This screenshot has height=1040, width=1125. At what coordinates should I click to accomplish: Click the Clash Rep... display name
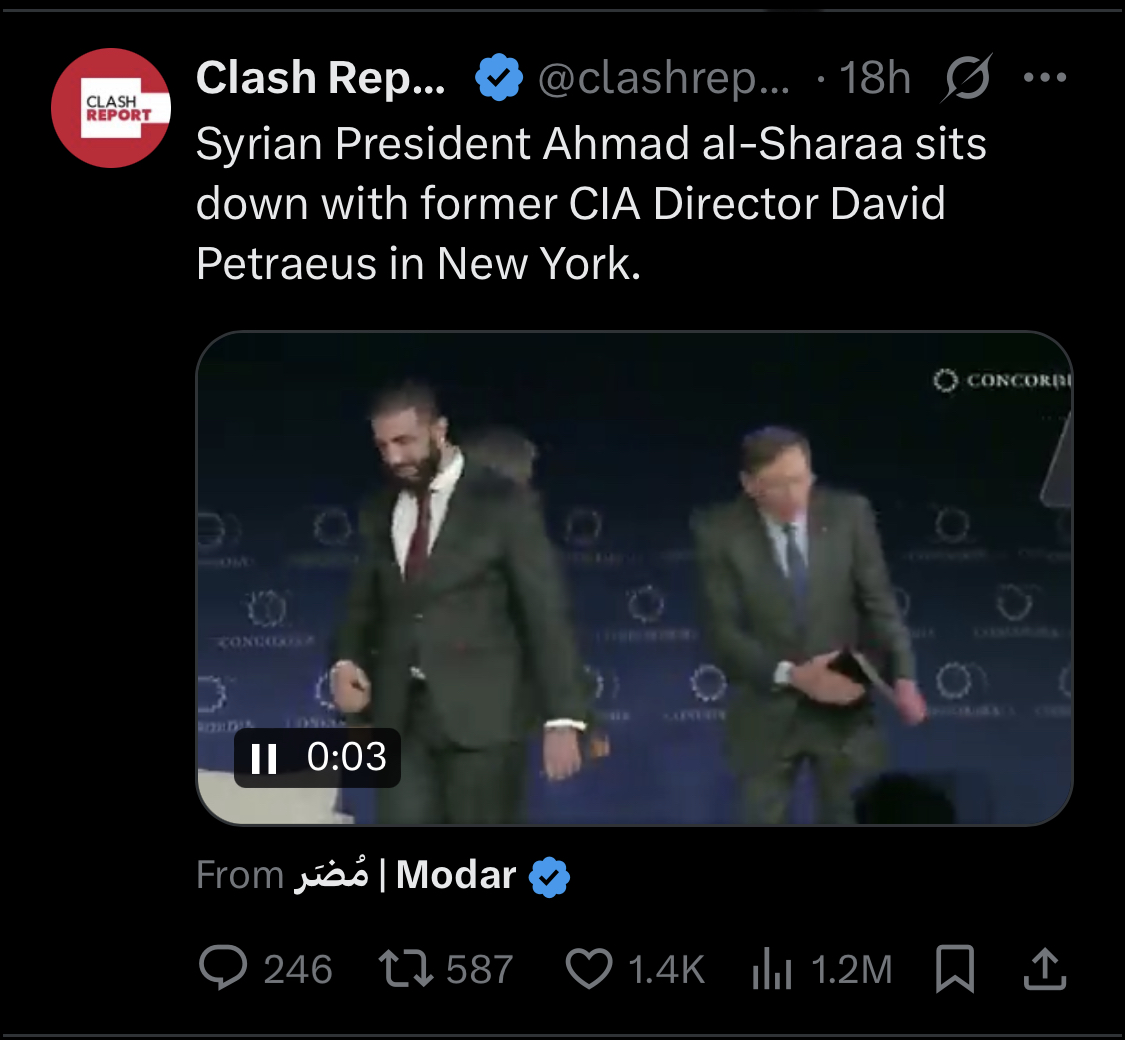[x=321, y=77]
